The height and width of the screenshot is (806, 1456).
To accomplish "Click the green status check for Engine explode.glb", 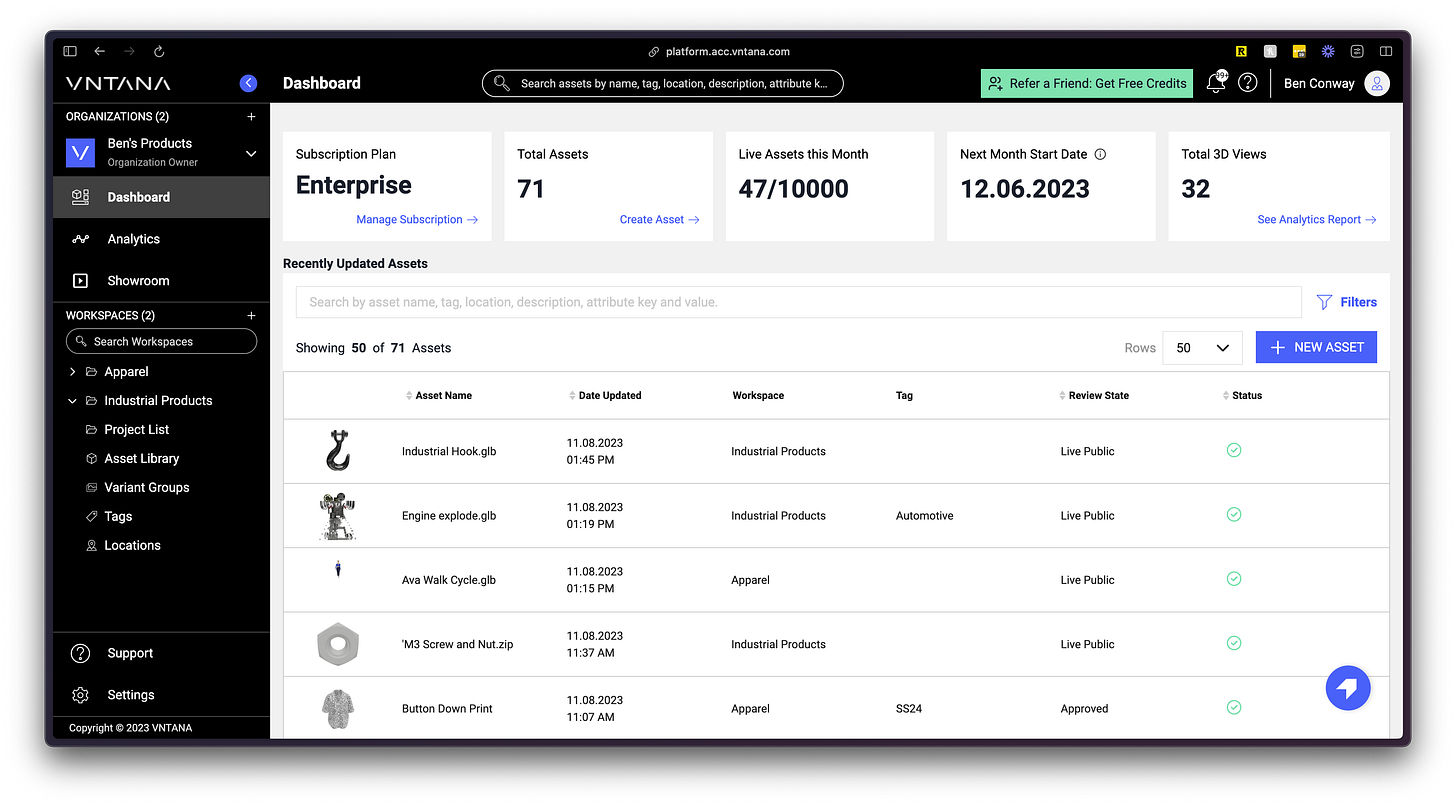I will [1233, 514].
